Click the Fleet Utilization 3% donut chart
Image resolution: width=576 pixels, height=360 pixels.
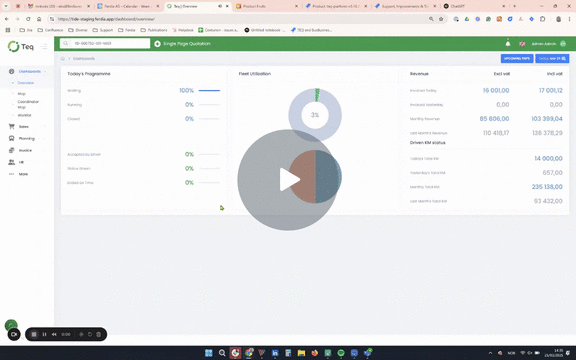pyautogui.click(x=315, y=115)
